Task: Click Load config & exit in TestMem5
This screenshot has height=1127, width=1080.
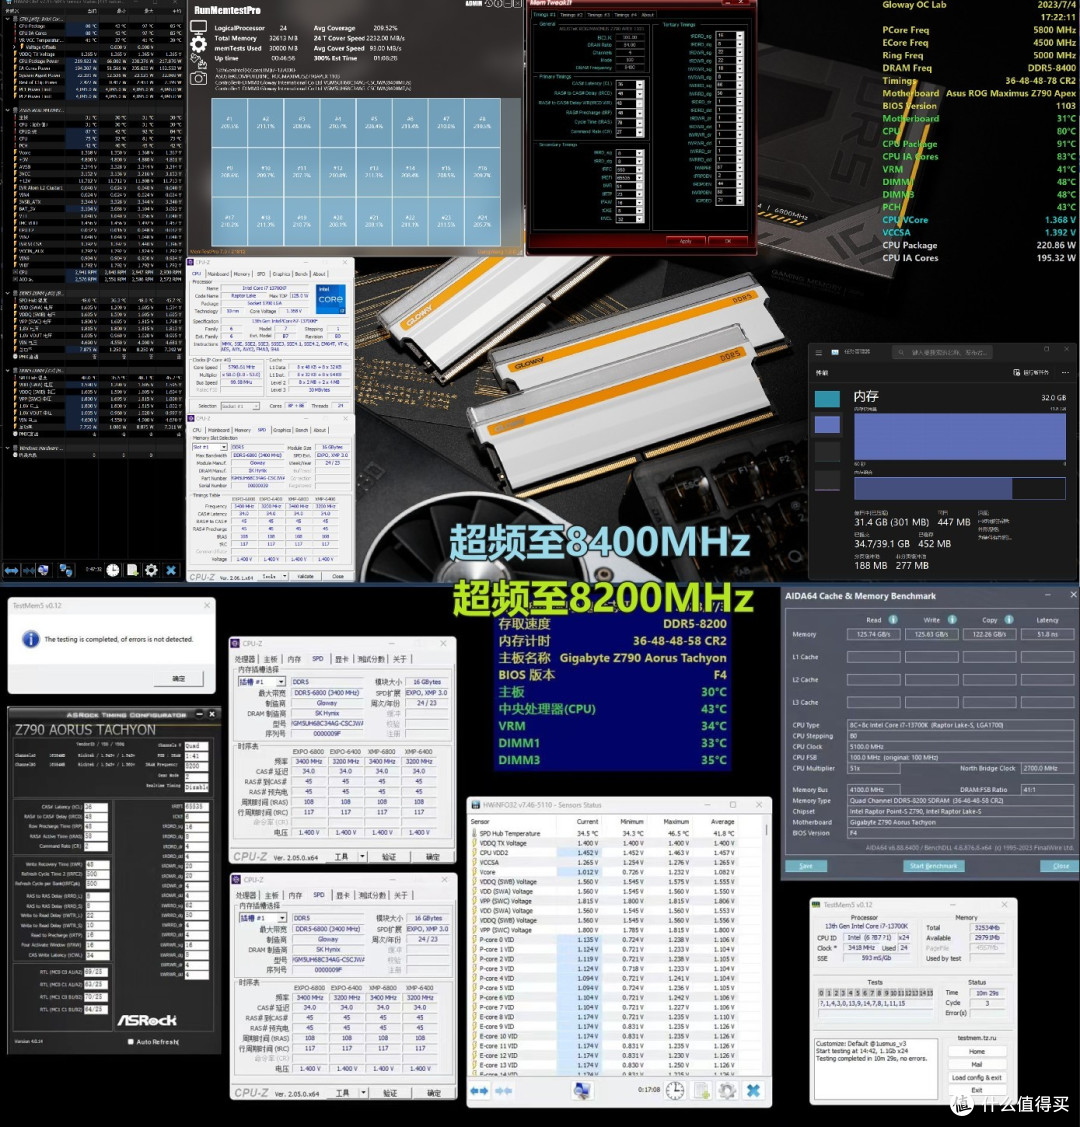Action: pos(976,1077)
